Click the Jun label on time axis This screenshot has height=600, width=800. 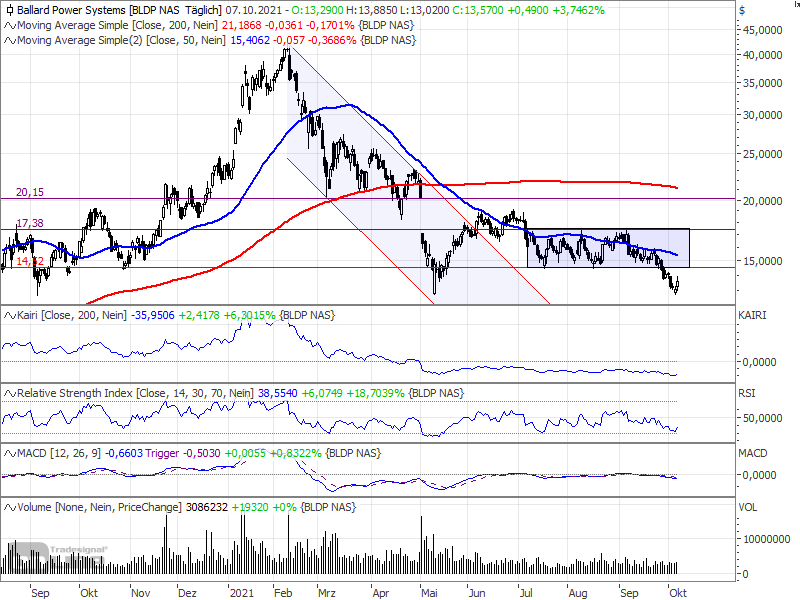tap(477, 593)
